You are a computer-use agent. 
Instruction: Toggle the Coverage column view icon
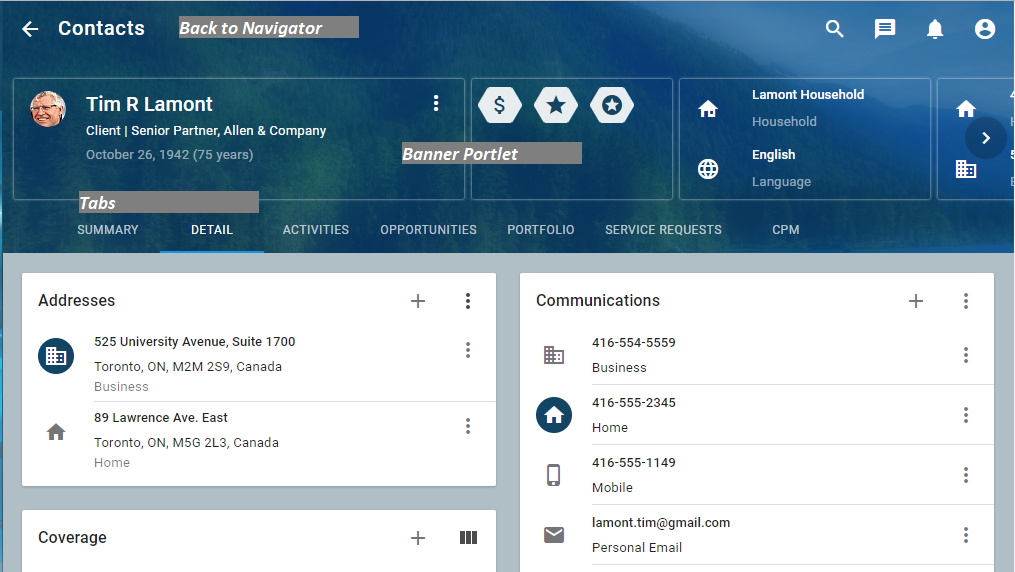[468, 538]
